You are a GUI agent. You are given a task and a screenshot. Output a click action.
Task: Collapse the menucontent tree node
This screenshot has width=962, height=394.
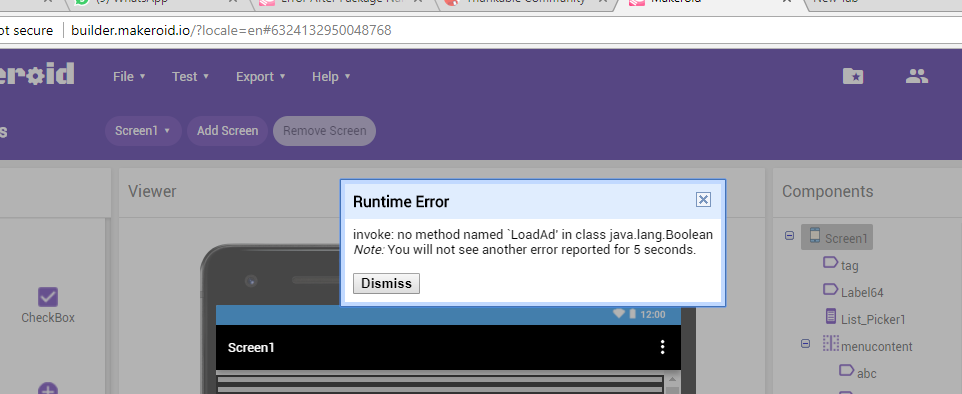pos(806,344)
